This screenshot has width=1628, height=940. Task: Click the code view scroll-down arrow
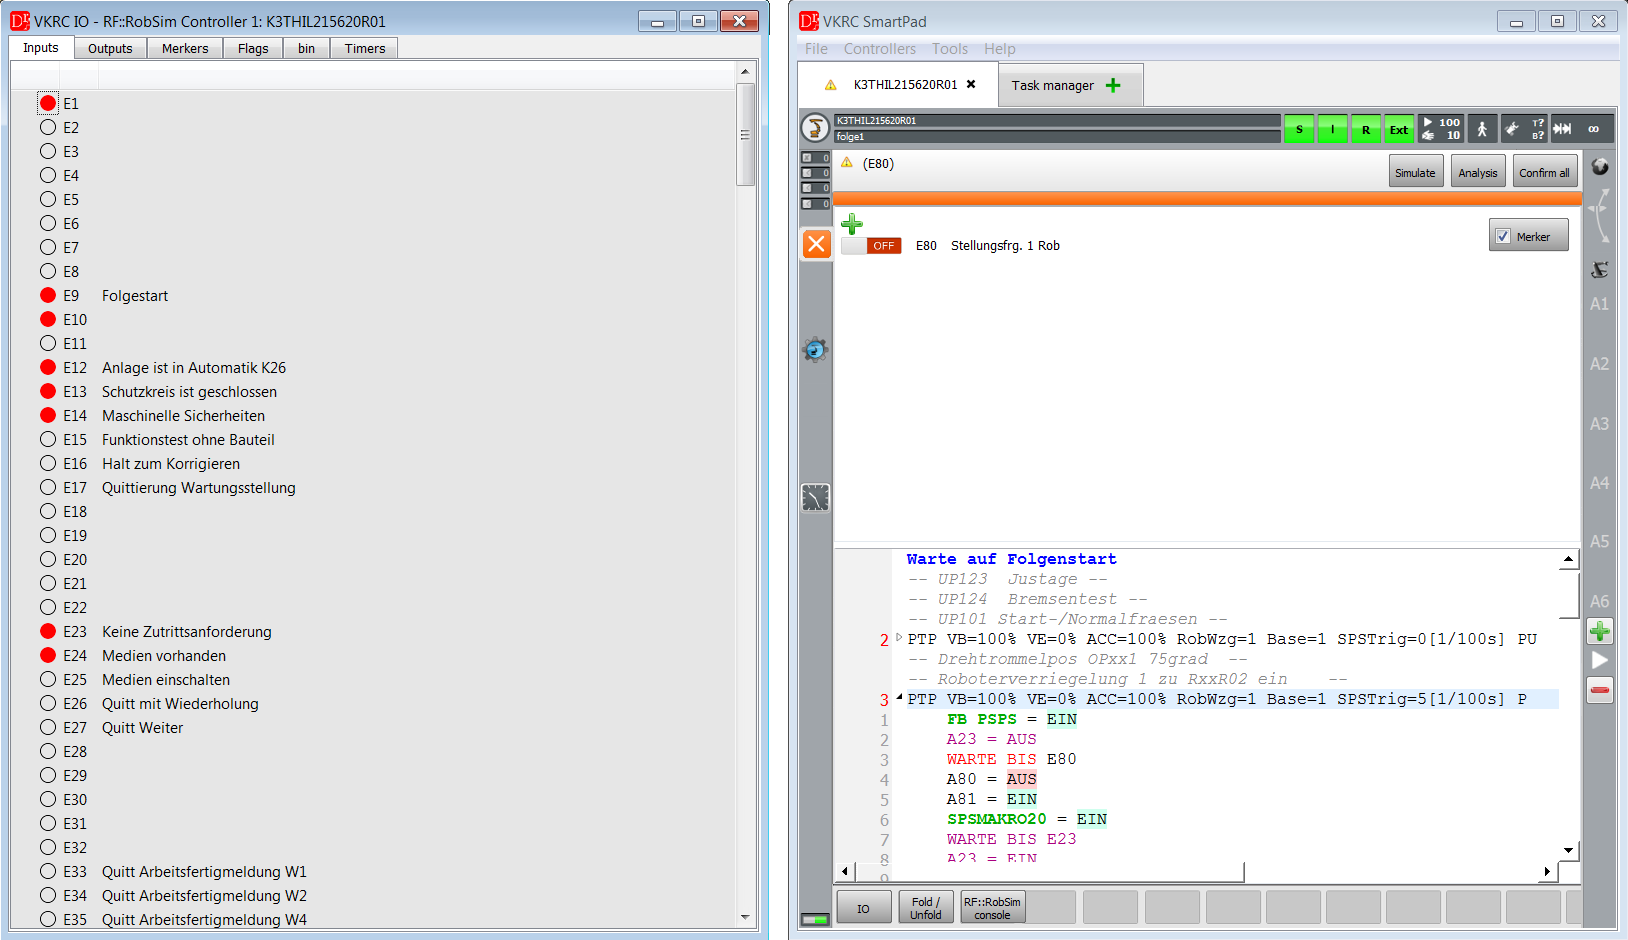coord(1568,850)
